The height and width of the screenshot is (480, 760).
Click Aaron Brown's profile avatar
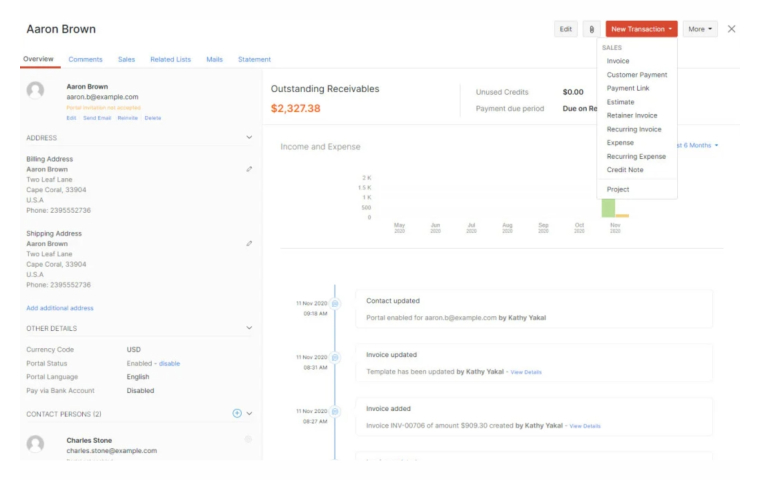pos(35,90)
